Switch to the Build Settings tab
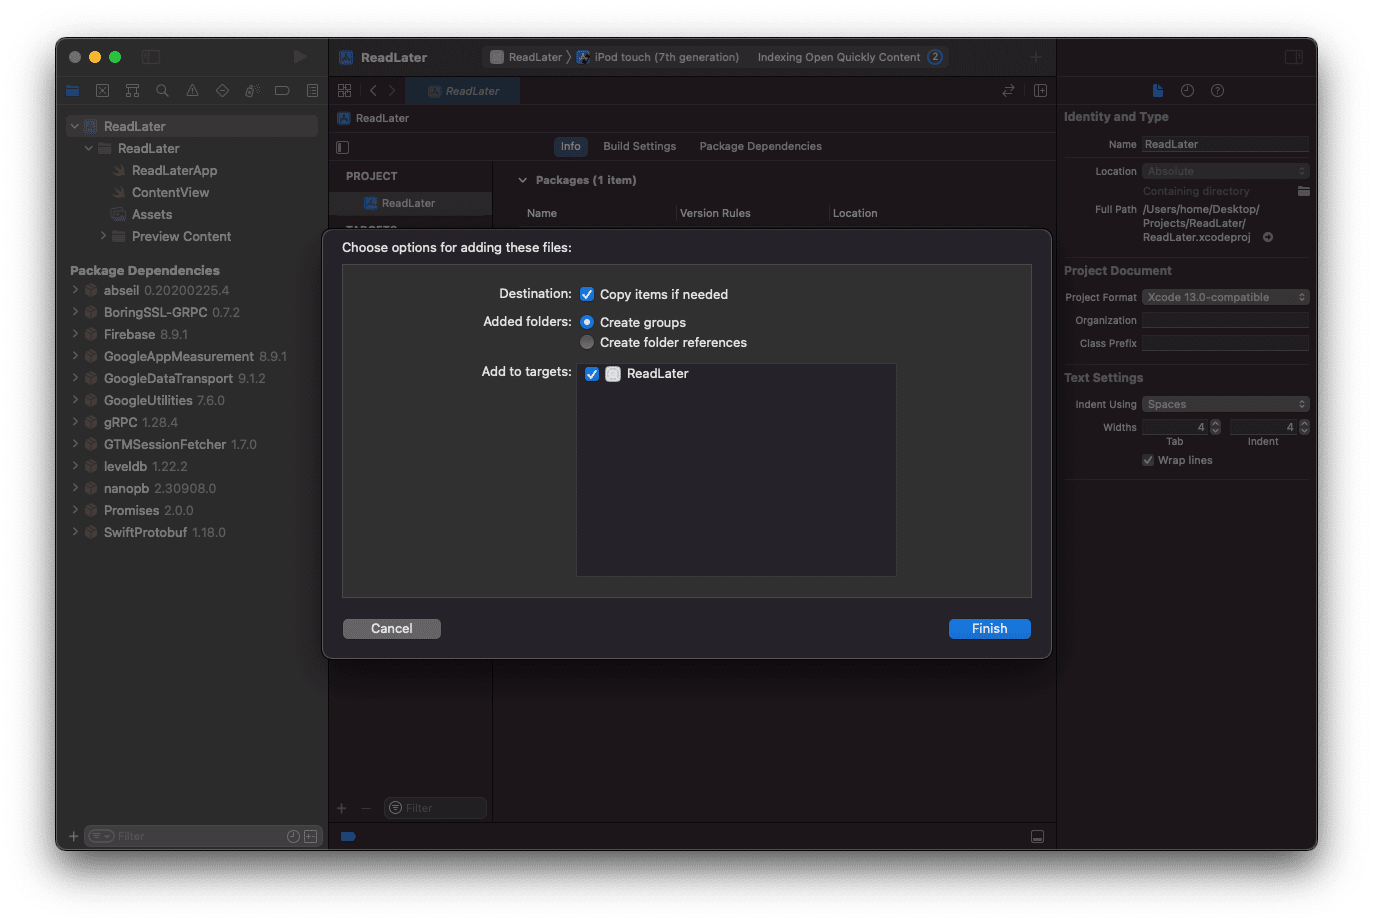 tap(639, 146)
